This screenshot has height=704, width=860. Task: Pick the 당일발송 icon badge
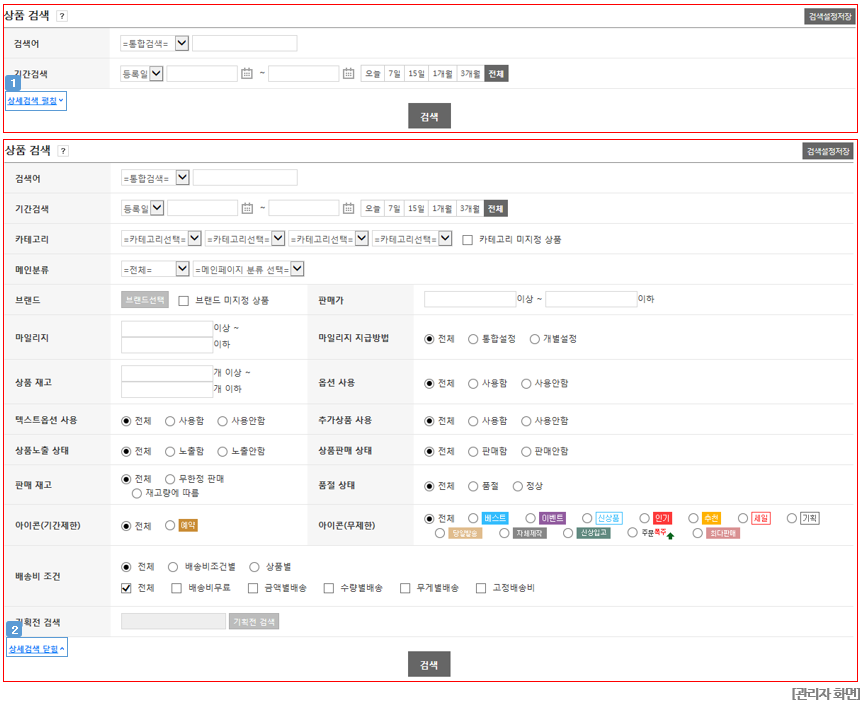click(x=465, y=533)
